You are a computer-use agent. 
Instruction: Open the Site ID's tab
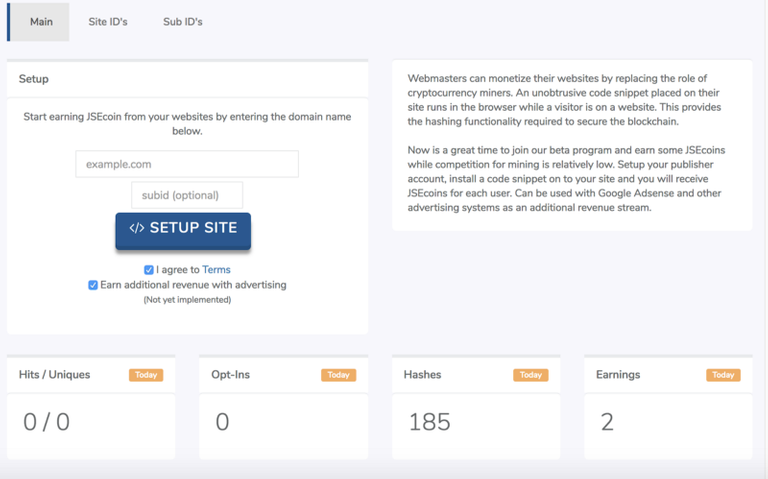click(108, 22)
